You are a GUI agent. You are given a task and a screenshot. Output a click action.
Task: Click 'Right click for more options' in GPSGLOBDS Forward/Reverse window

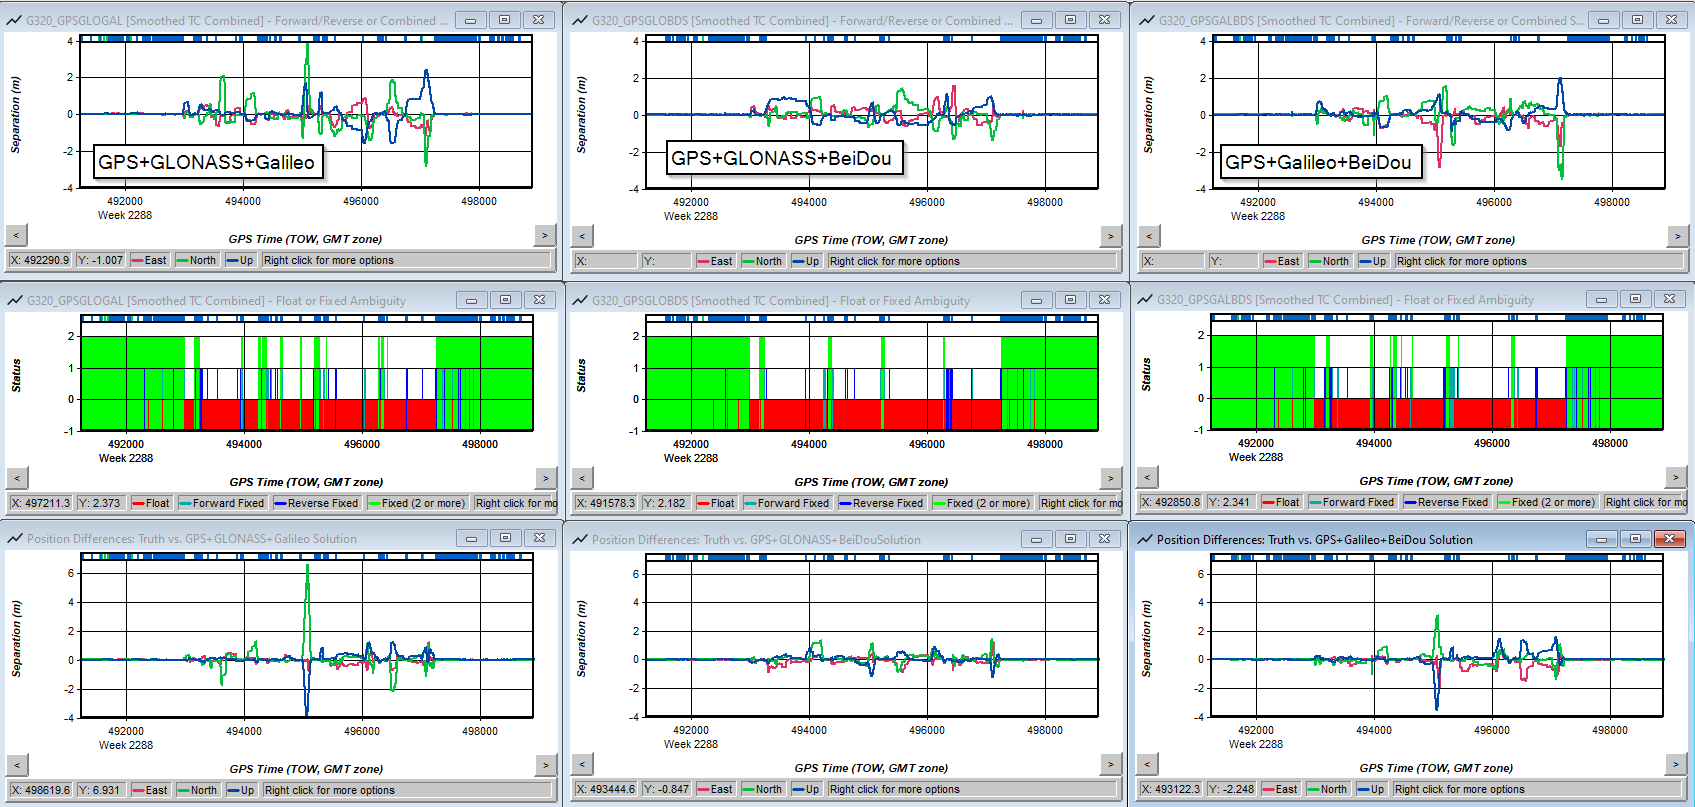[972, 262]
